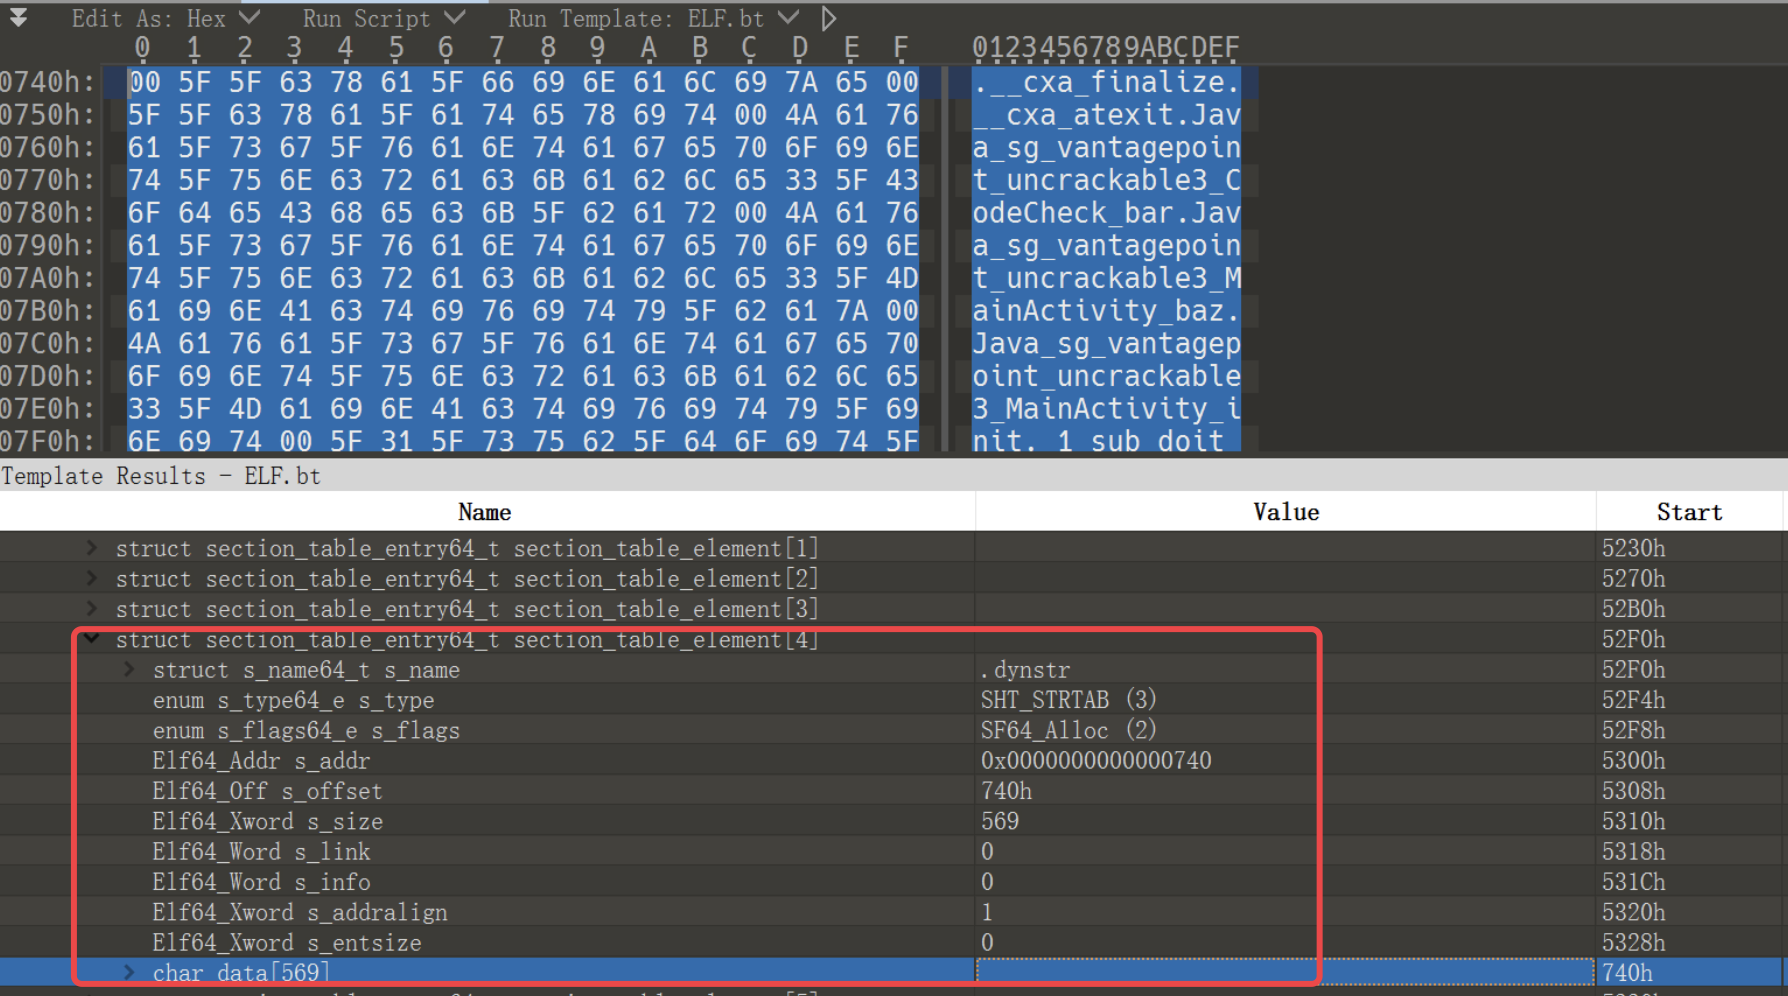Open the Run Script dropdown
The width and height of the screenshot is (1788, 996).
pyautogui.click(x=385, y=18)
